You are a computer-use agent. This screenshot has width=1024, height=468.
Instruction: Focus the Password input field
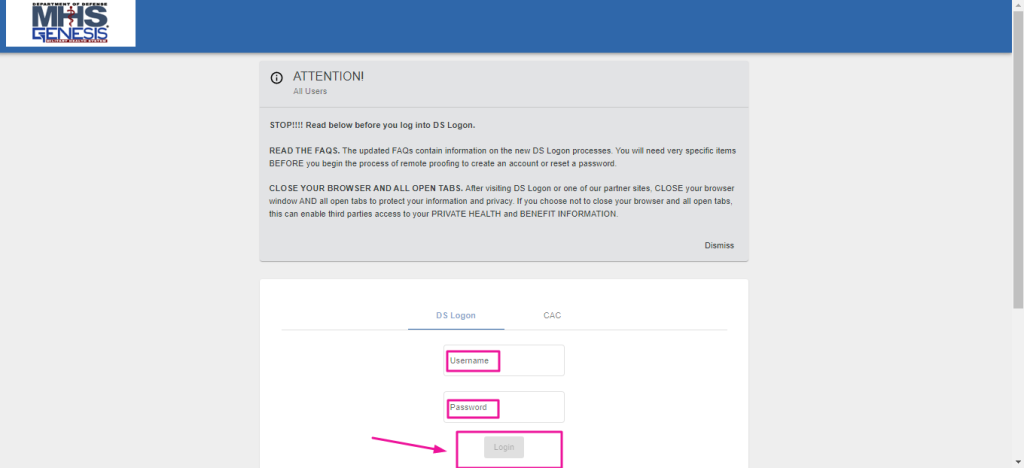pos(504,407)
